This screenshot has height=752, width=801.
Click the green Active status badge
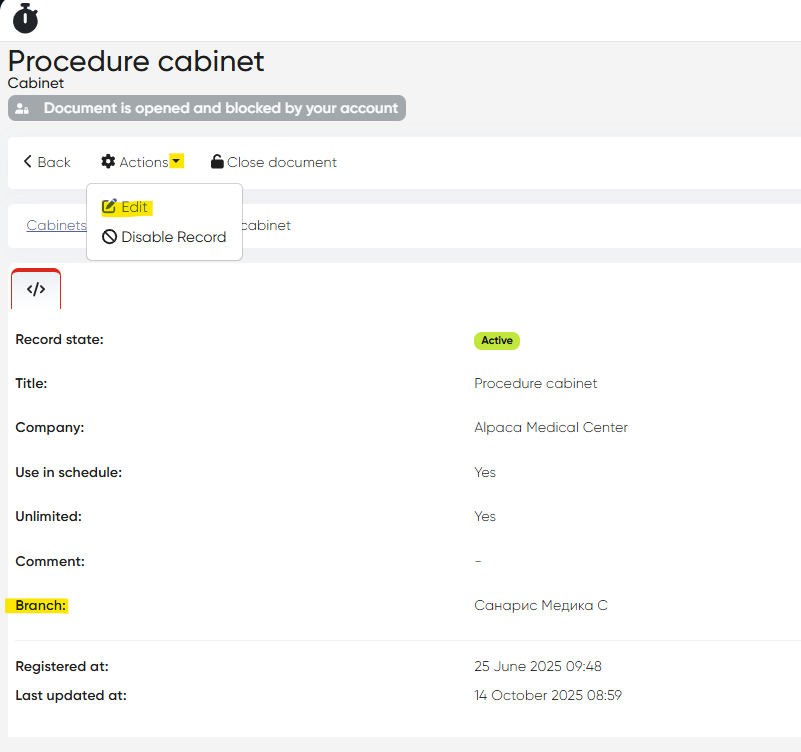tap(497, 340)
